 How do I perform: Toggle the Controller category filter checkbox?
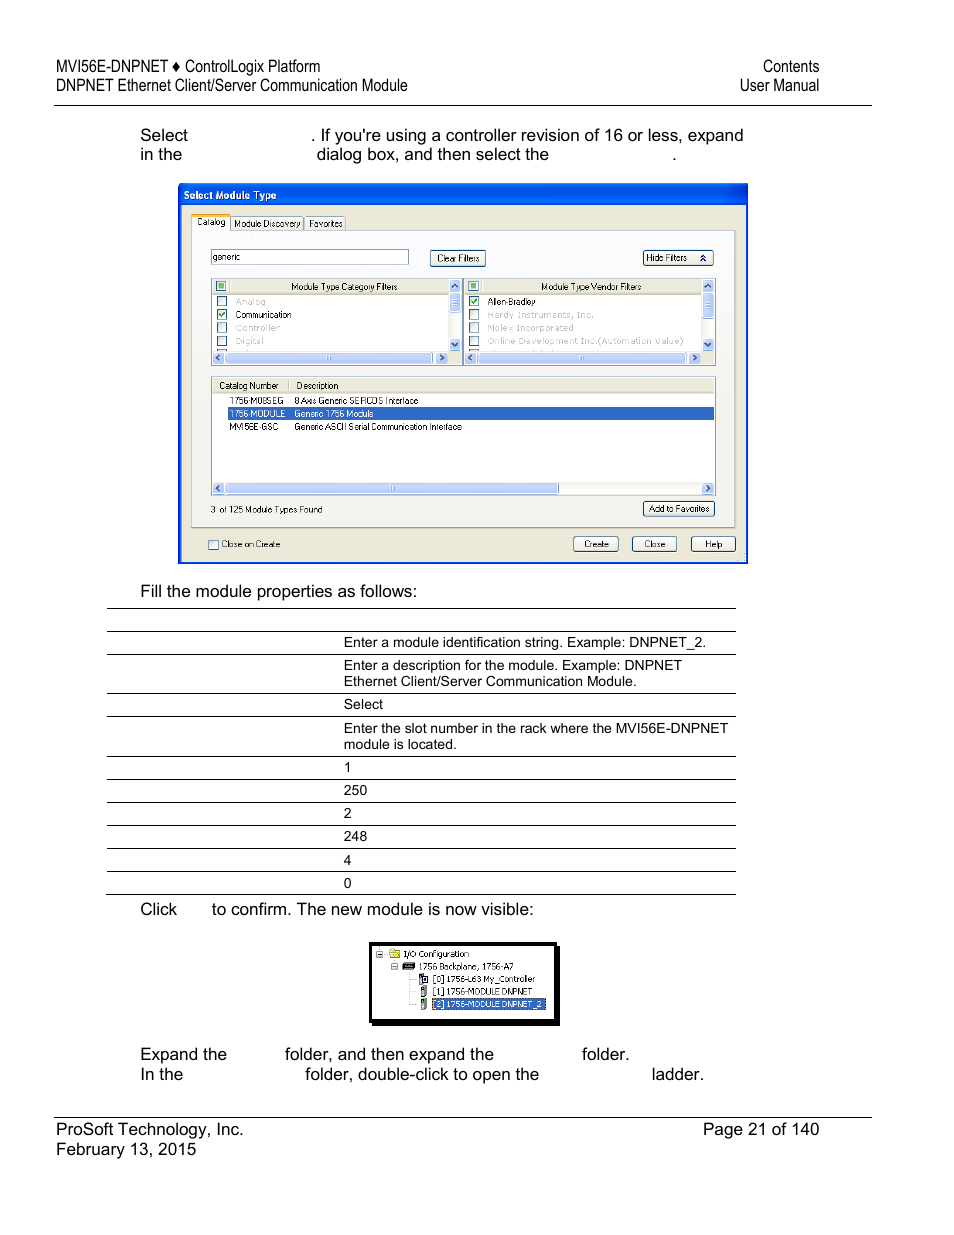pyautogui.click(x=222, y=327)
